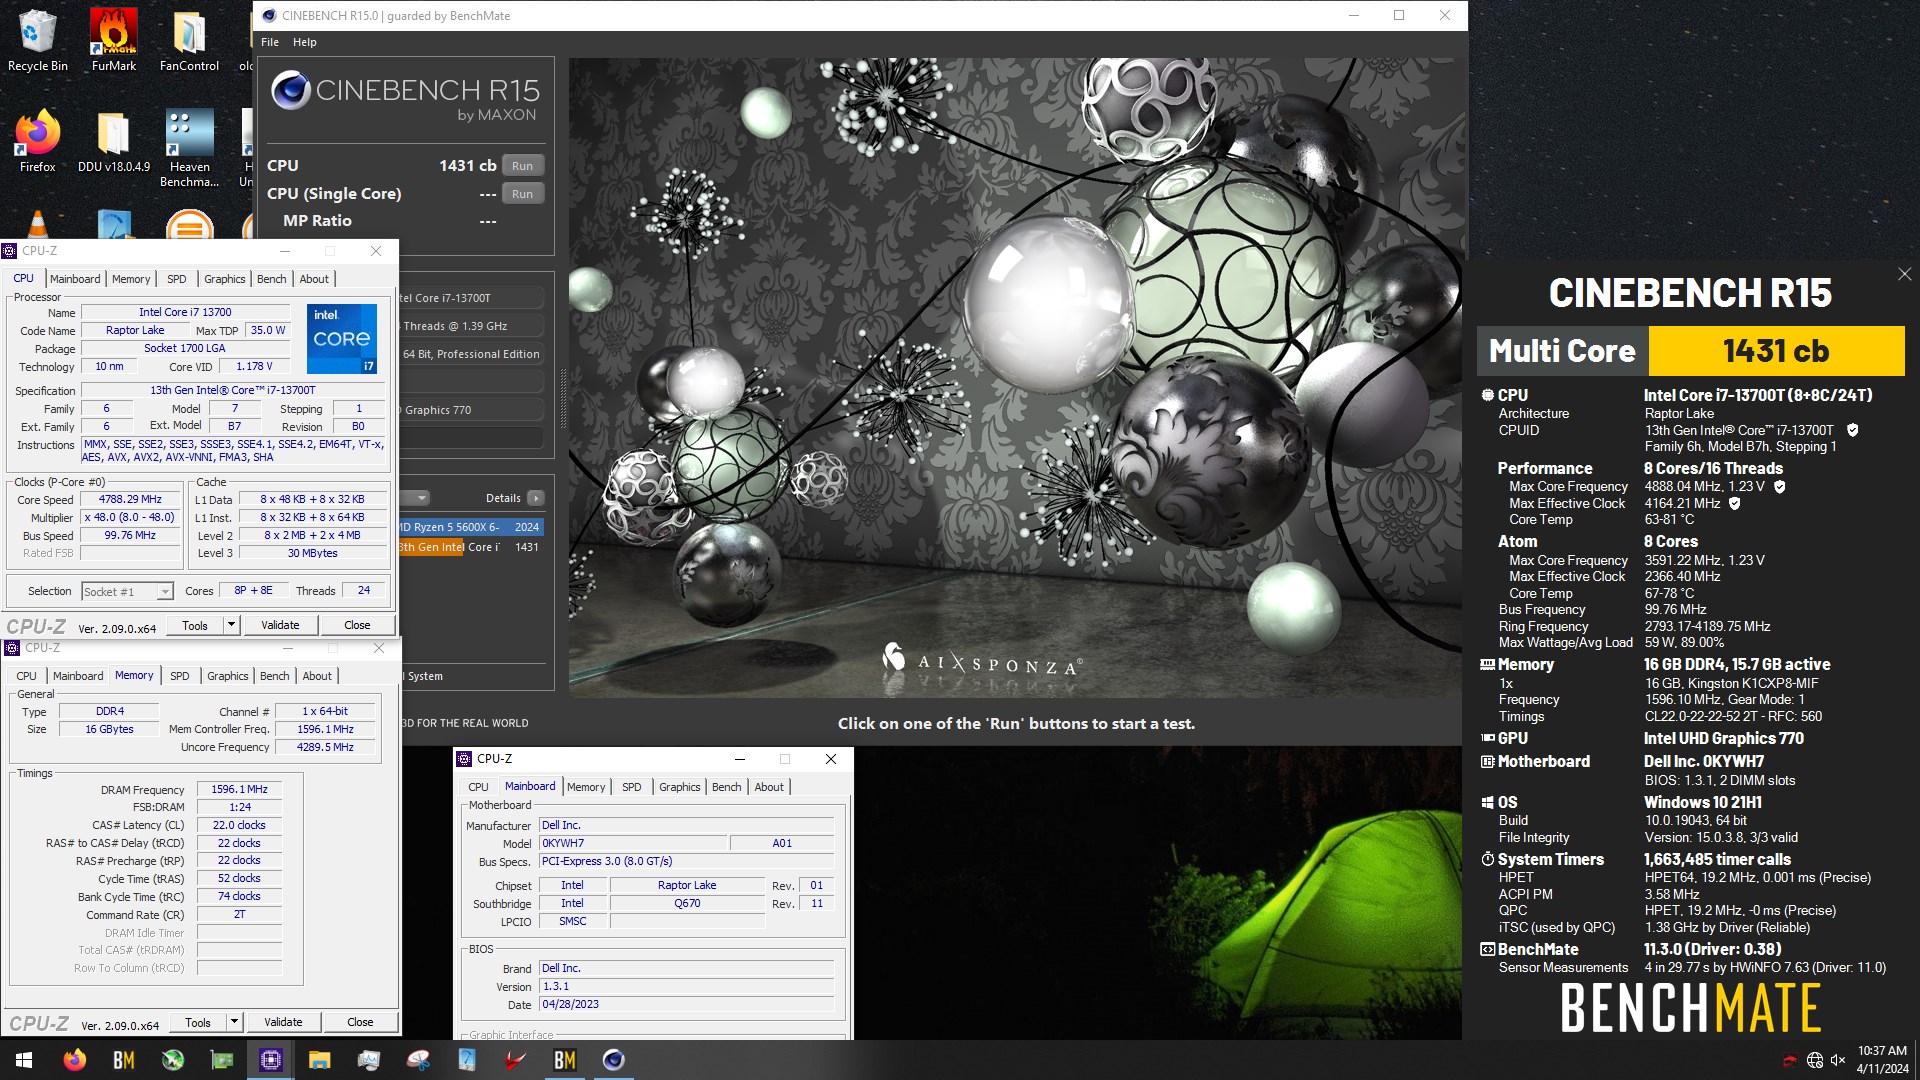1920x1080 pixels.
Task: Click the shield icon beside CPUID in BenchMate
Action: 1852,430
